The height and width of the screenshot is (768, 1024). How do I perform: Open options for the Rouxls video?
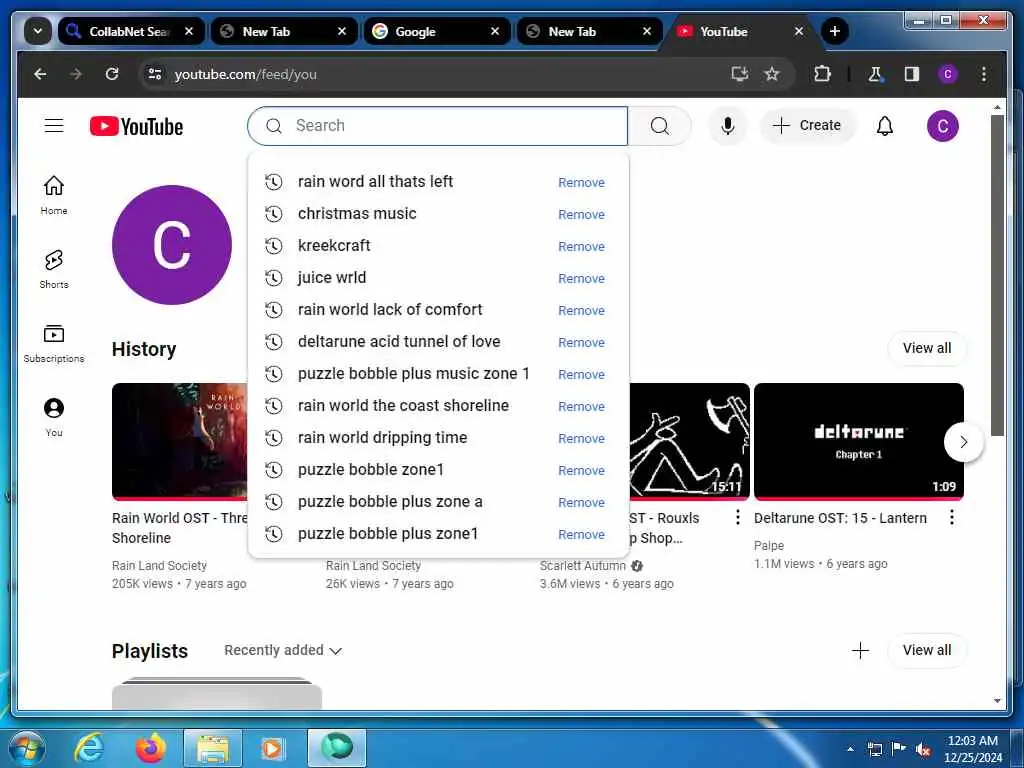click(x=737, y=518)
